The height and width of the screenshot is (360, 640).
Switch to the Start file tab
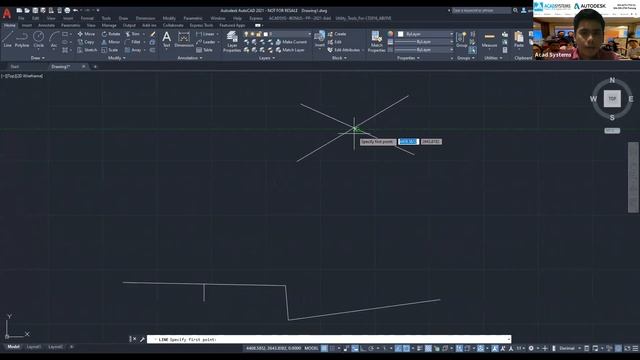pos(15,67)
